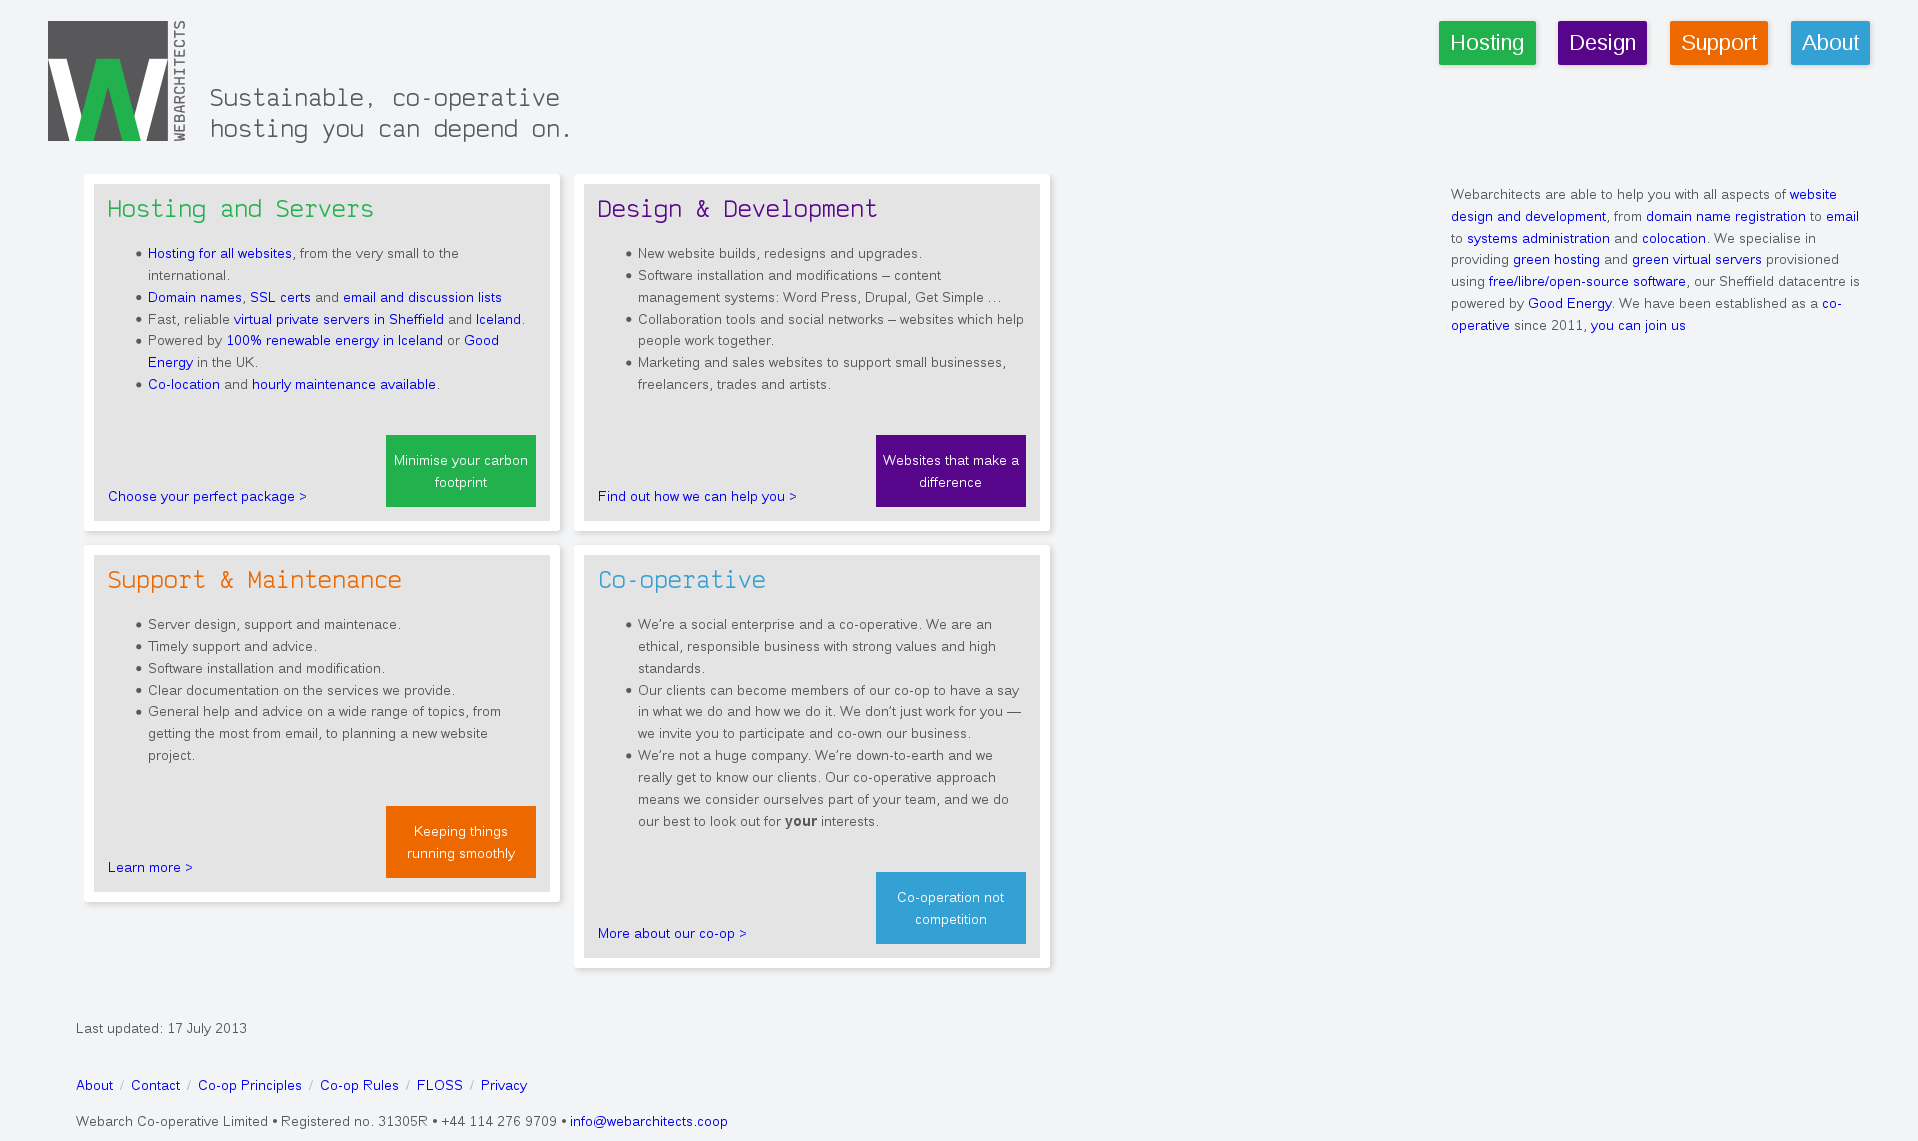
Task: Click 'Learn more' under Support & Maintenance
Action: pos(150,868)
